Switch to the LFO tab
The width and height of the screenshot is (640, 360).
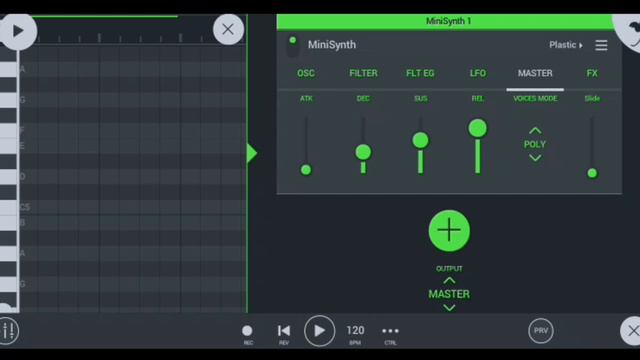click(x=478, y=73)
